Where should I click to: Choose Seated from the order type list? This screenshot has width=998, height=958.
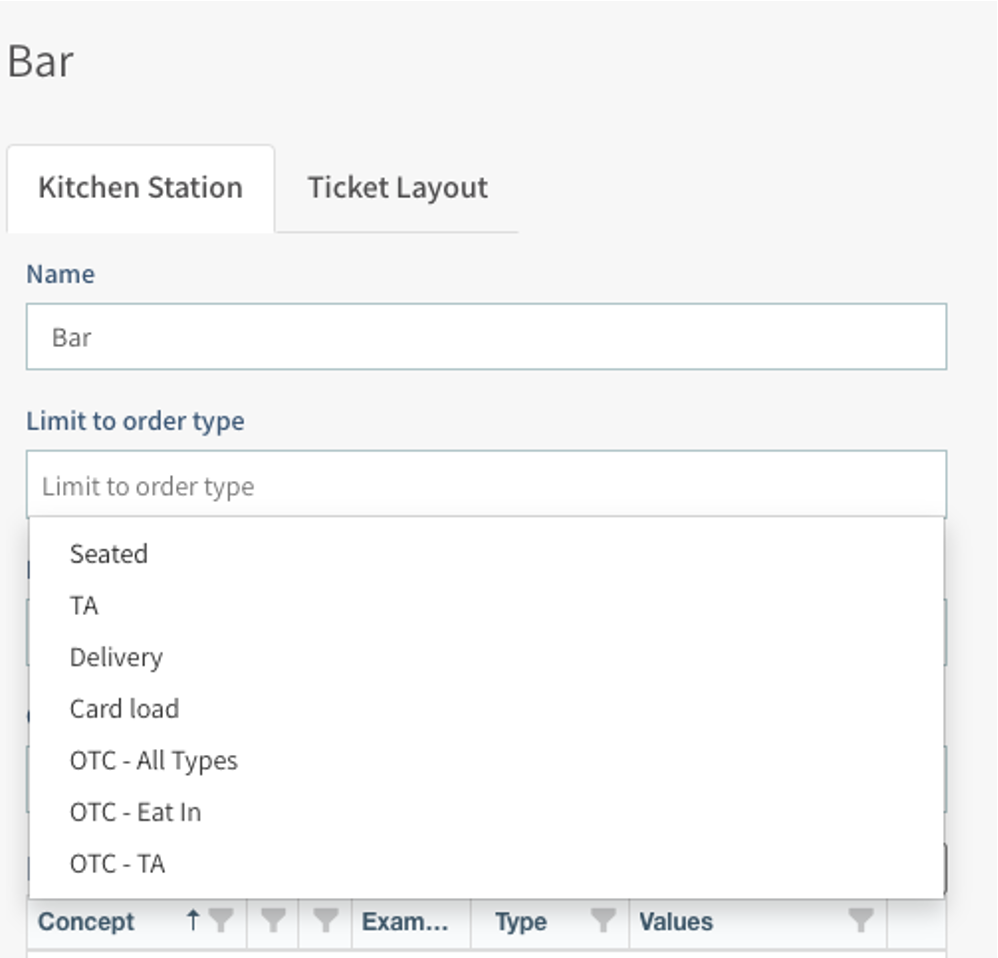(x=109, y=554)
